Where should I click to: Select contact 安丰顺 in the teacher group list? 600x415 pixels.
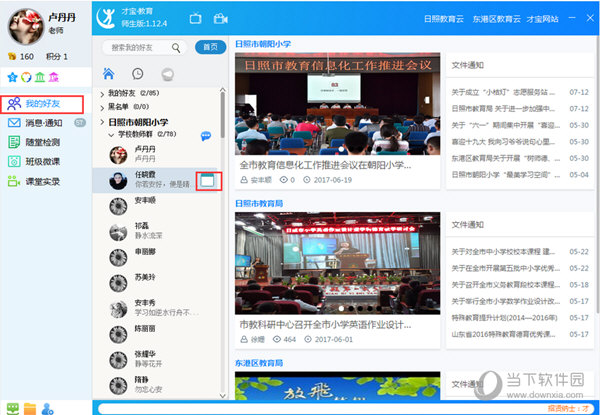click(157, 206)
